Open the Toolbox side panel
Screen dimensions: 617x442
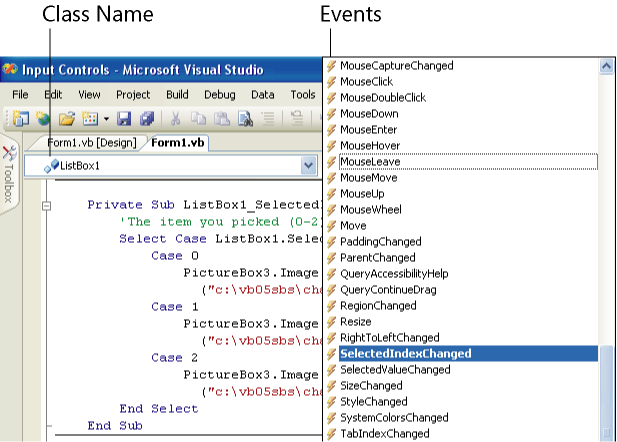pyautogui.click(x=10, y=173)
